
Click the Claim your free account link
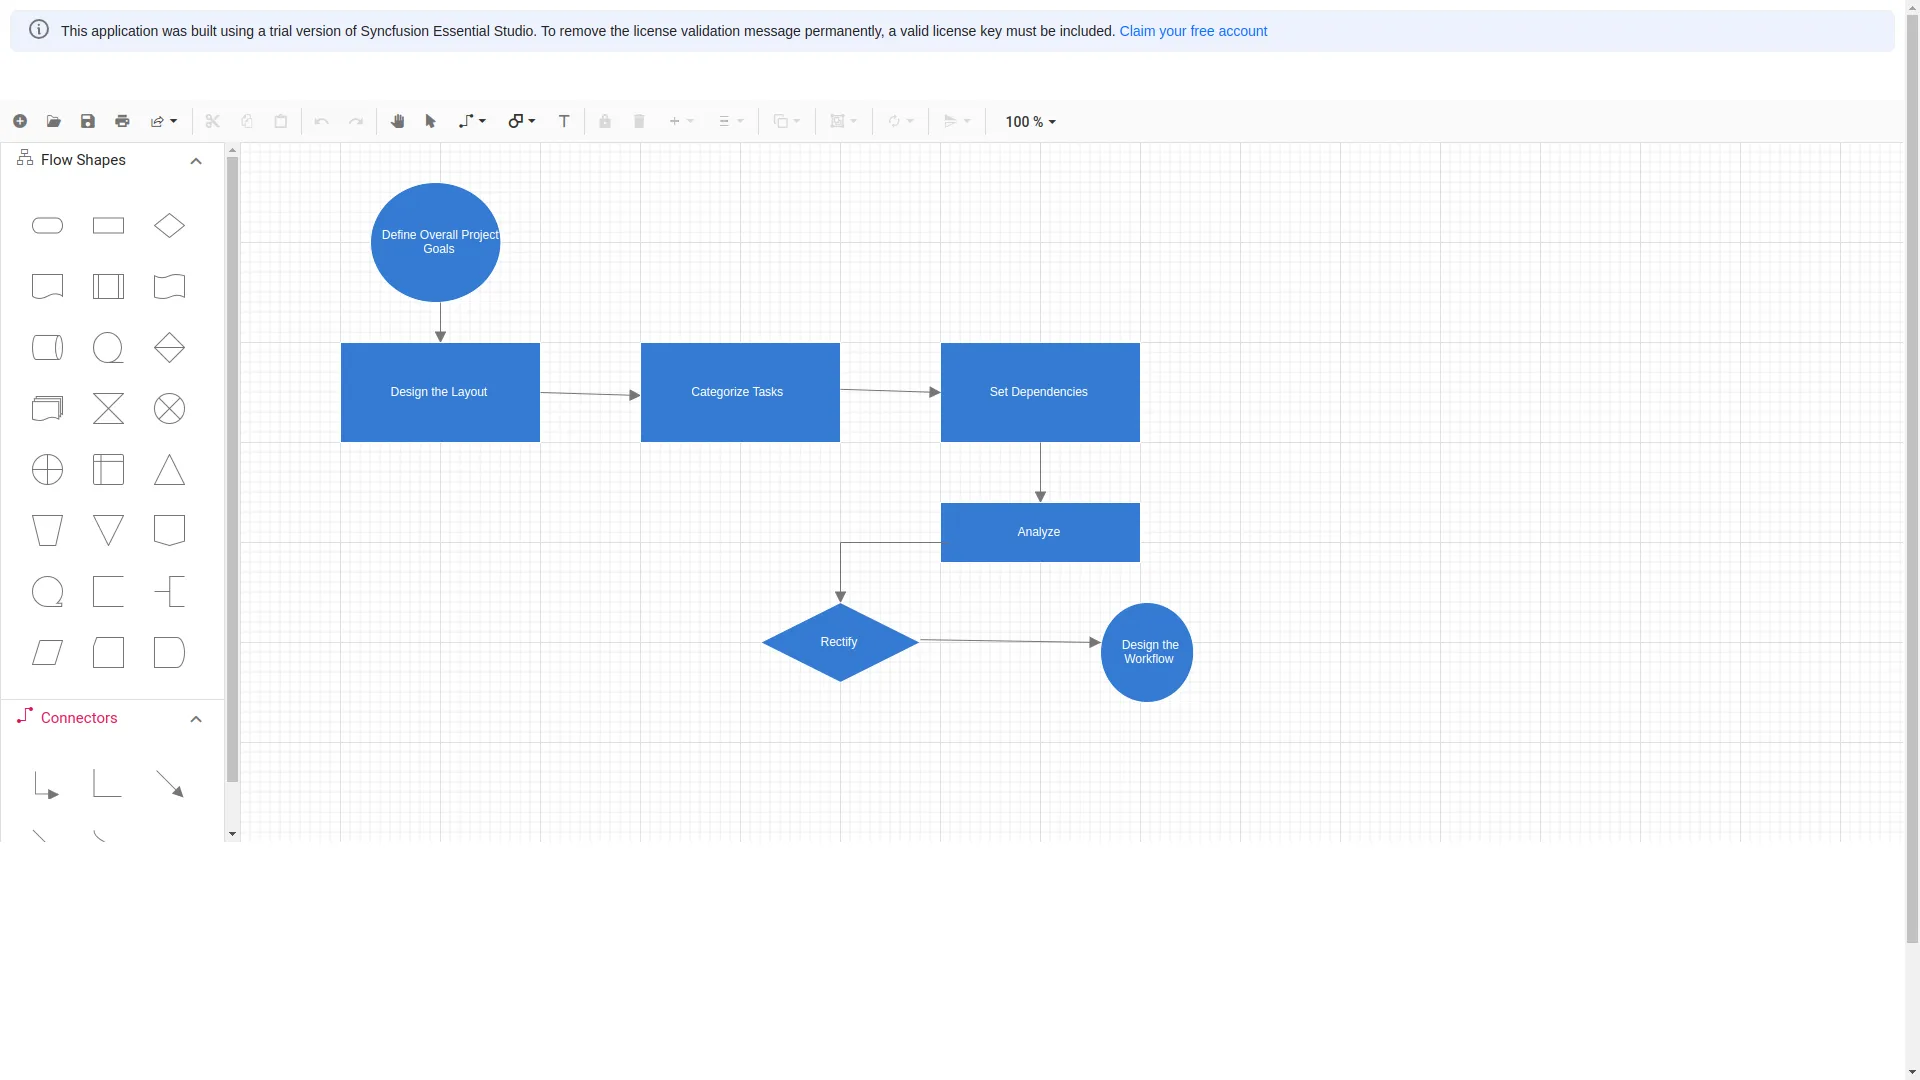1193,31
